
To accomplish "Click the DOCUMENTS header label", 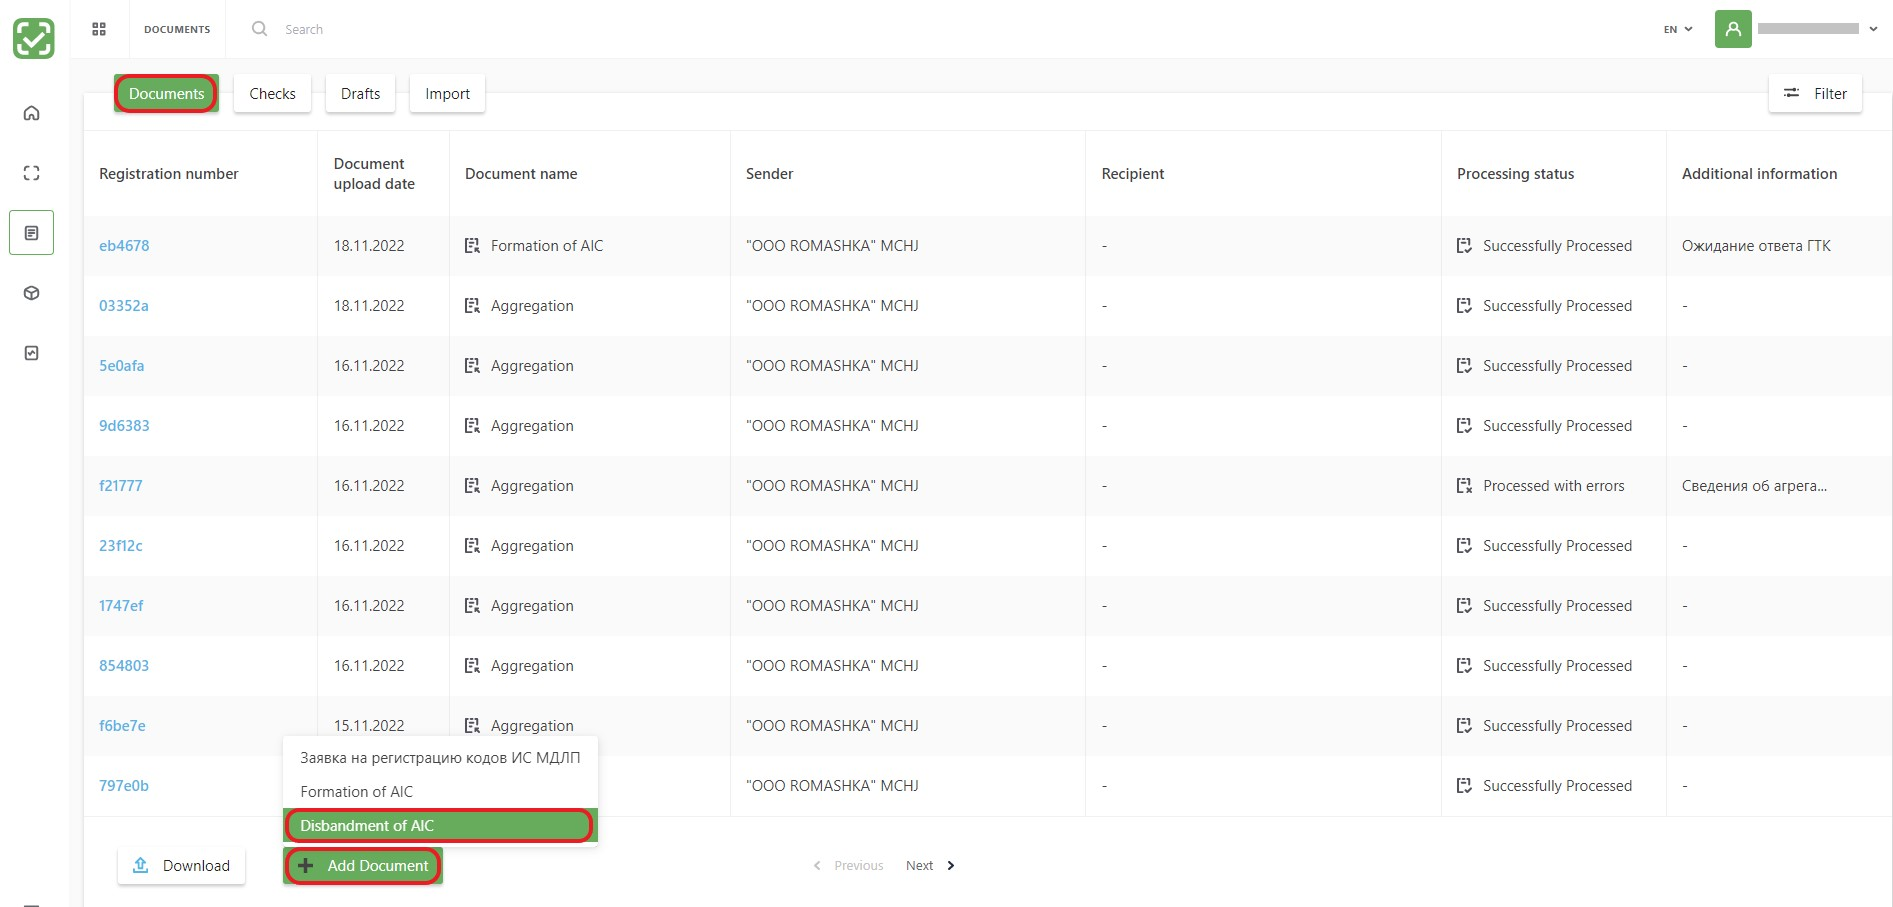I will pos(177,29).
